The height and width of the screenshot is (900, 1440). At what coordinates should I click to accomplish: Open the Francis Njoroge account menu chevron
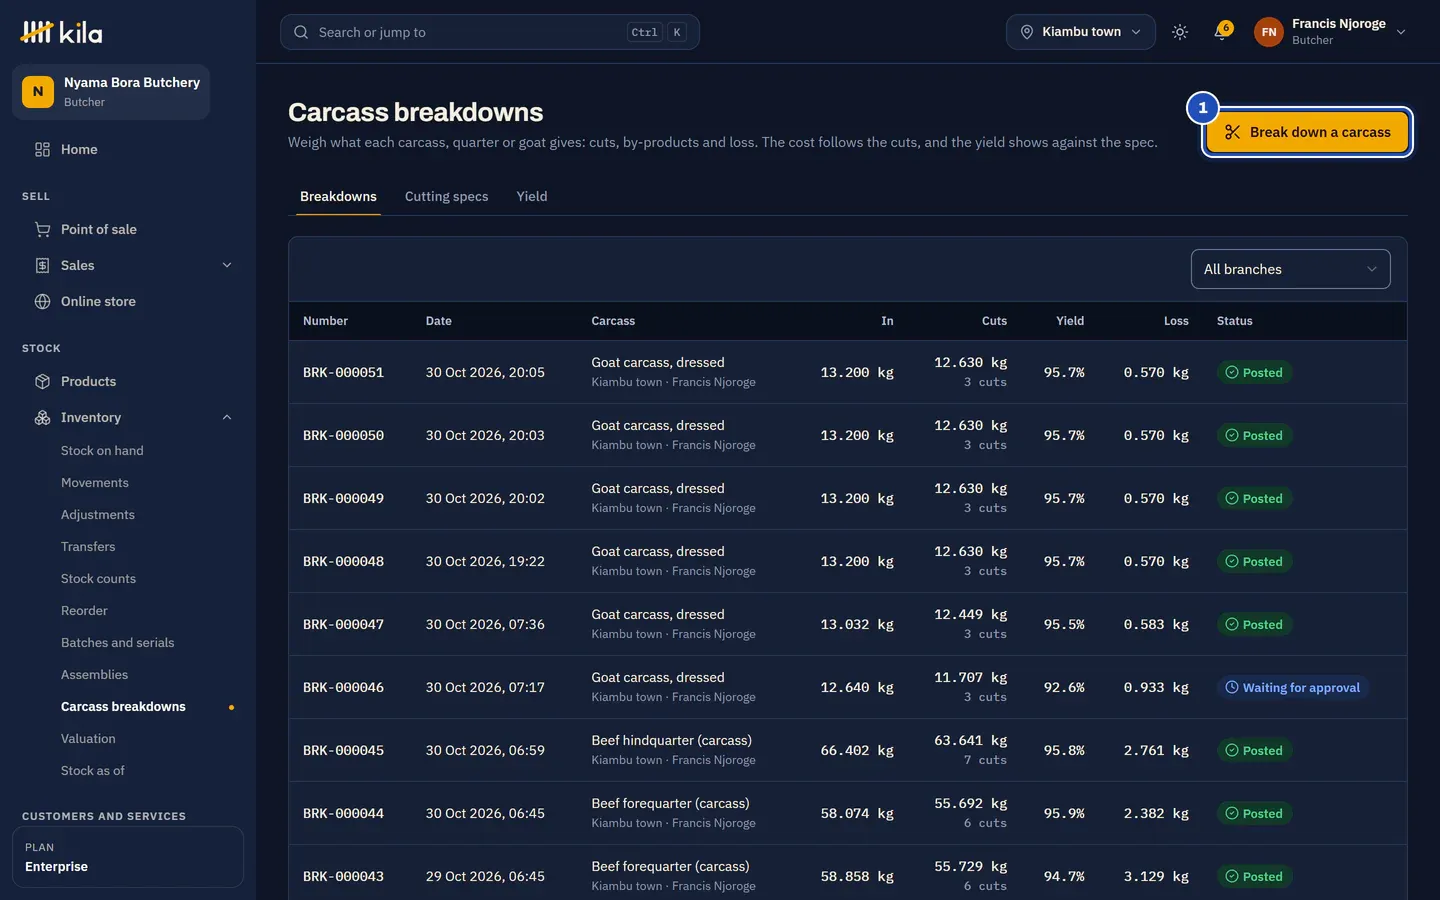pyautogui.click(x=1401, y=32)
